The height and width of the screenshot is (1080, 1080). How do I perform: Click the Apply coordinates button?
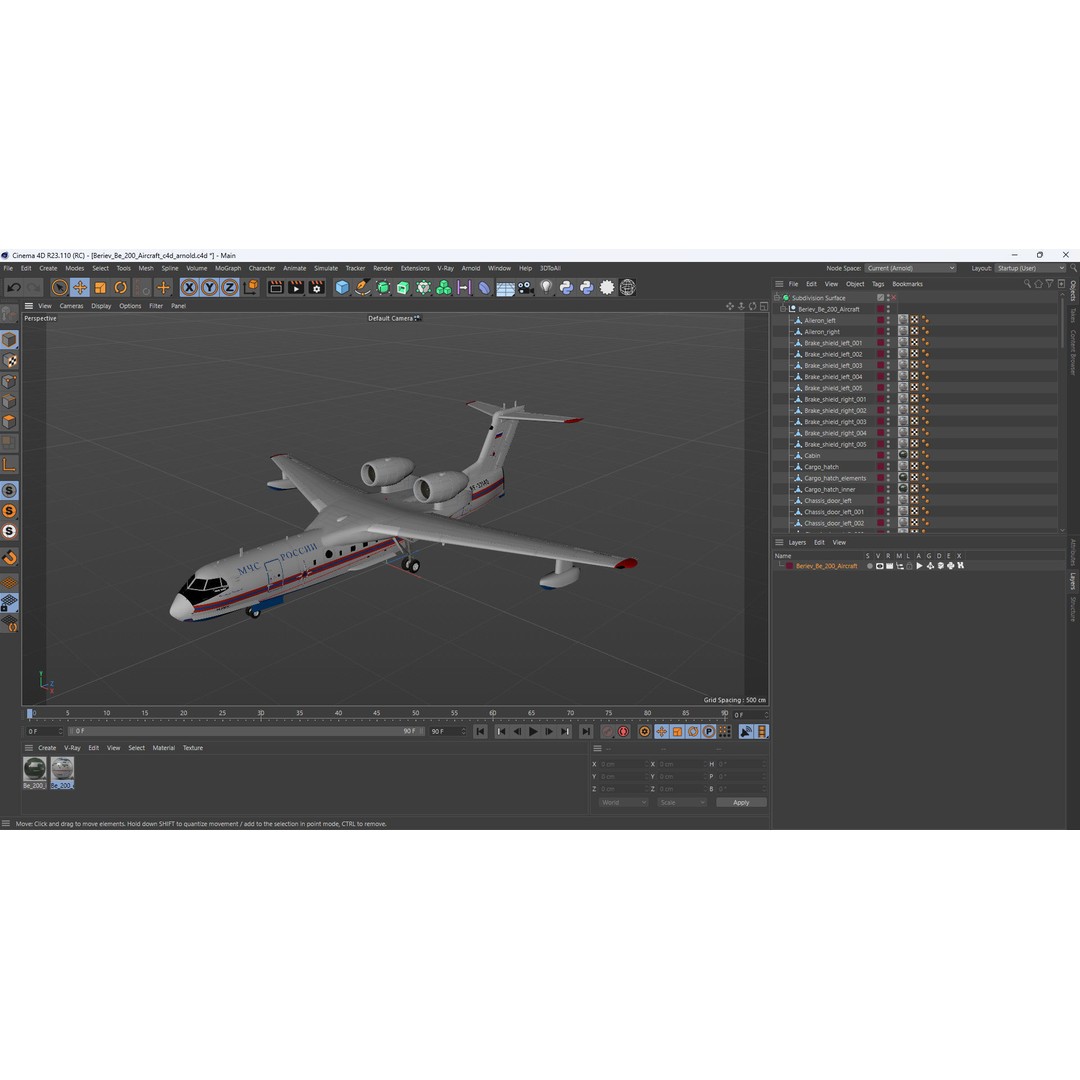pos(741,802)
